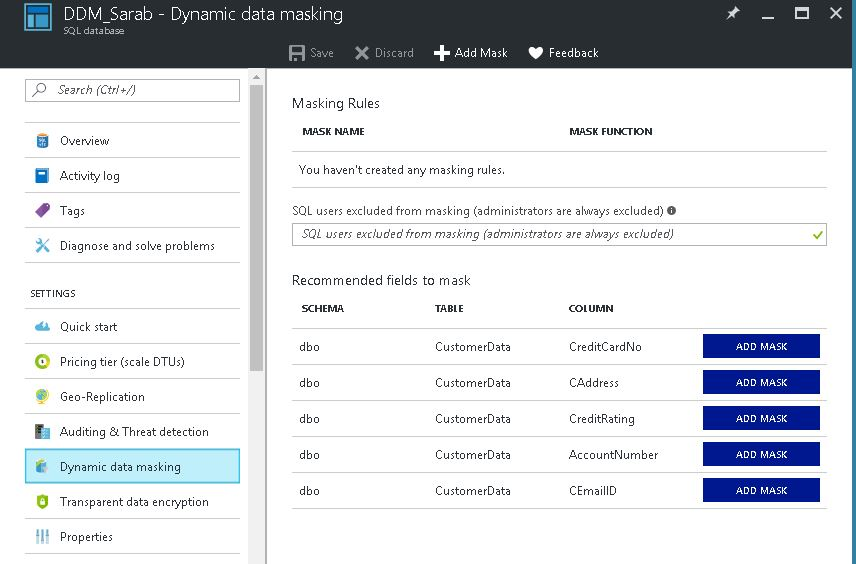
Task: Click the Discard X icon
Action: click(x=361, y=53)
